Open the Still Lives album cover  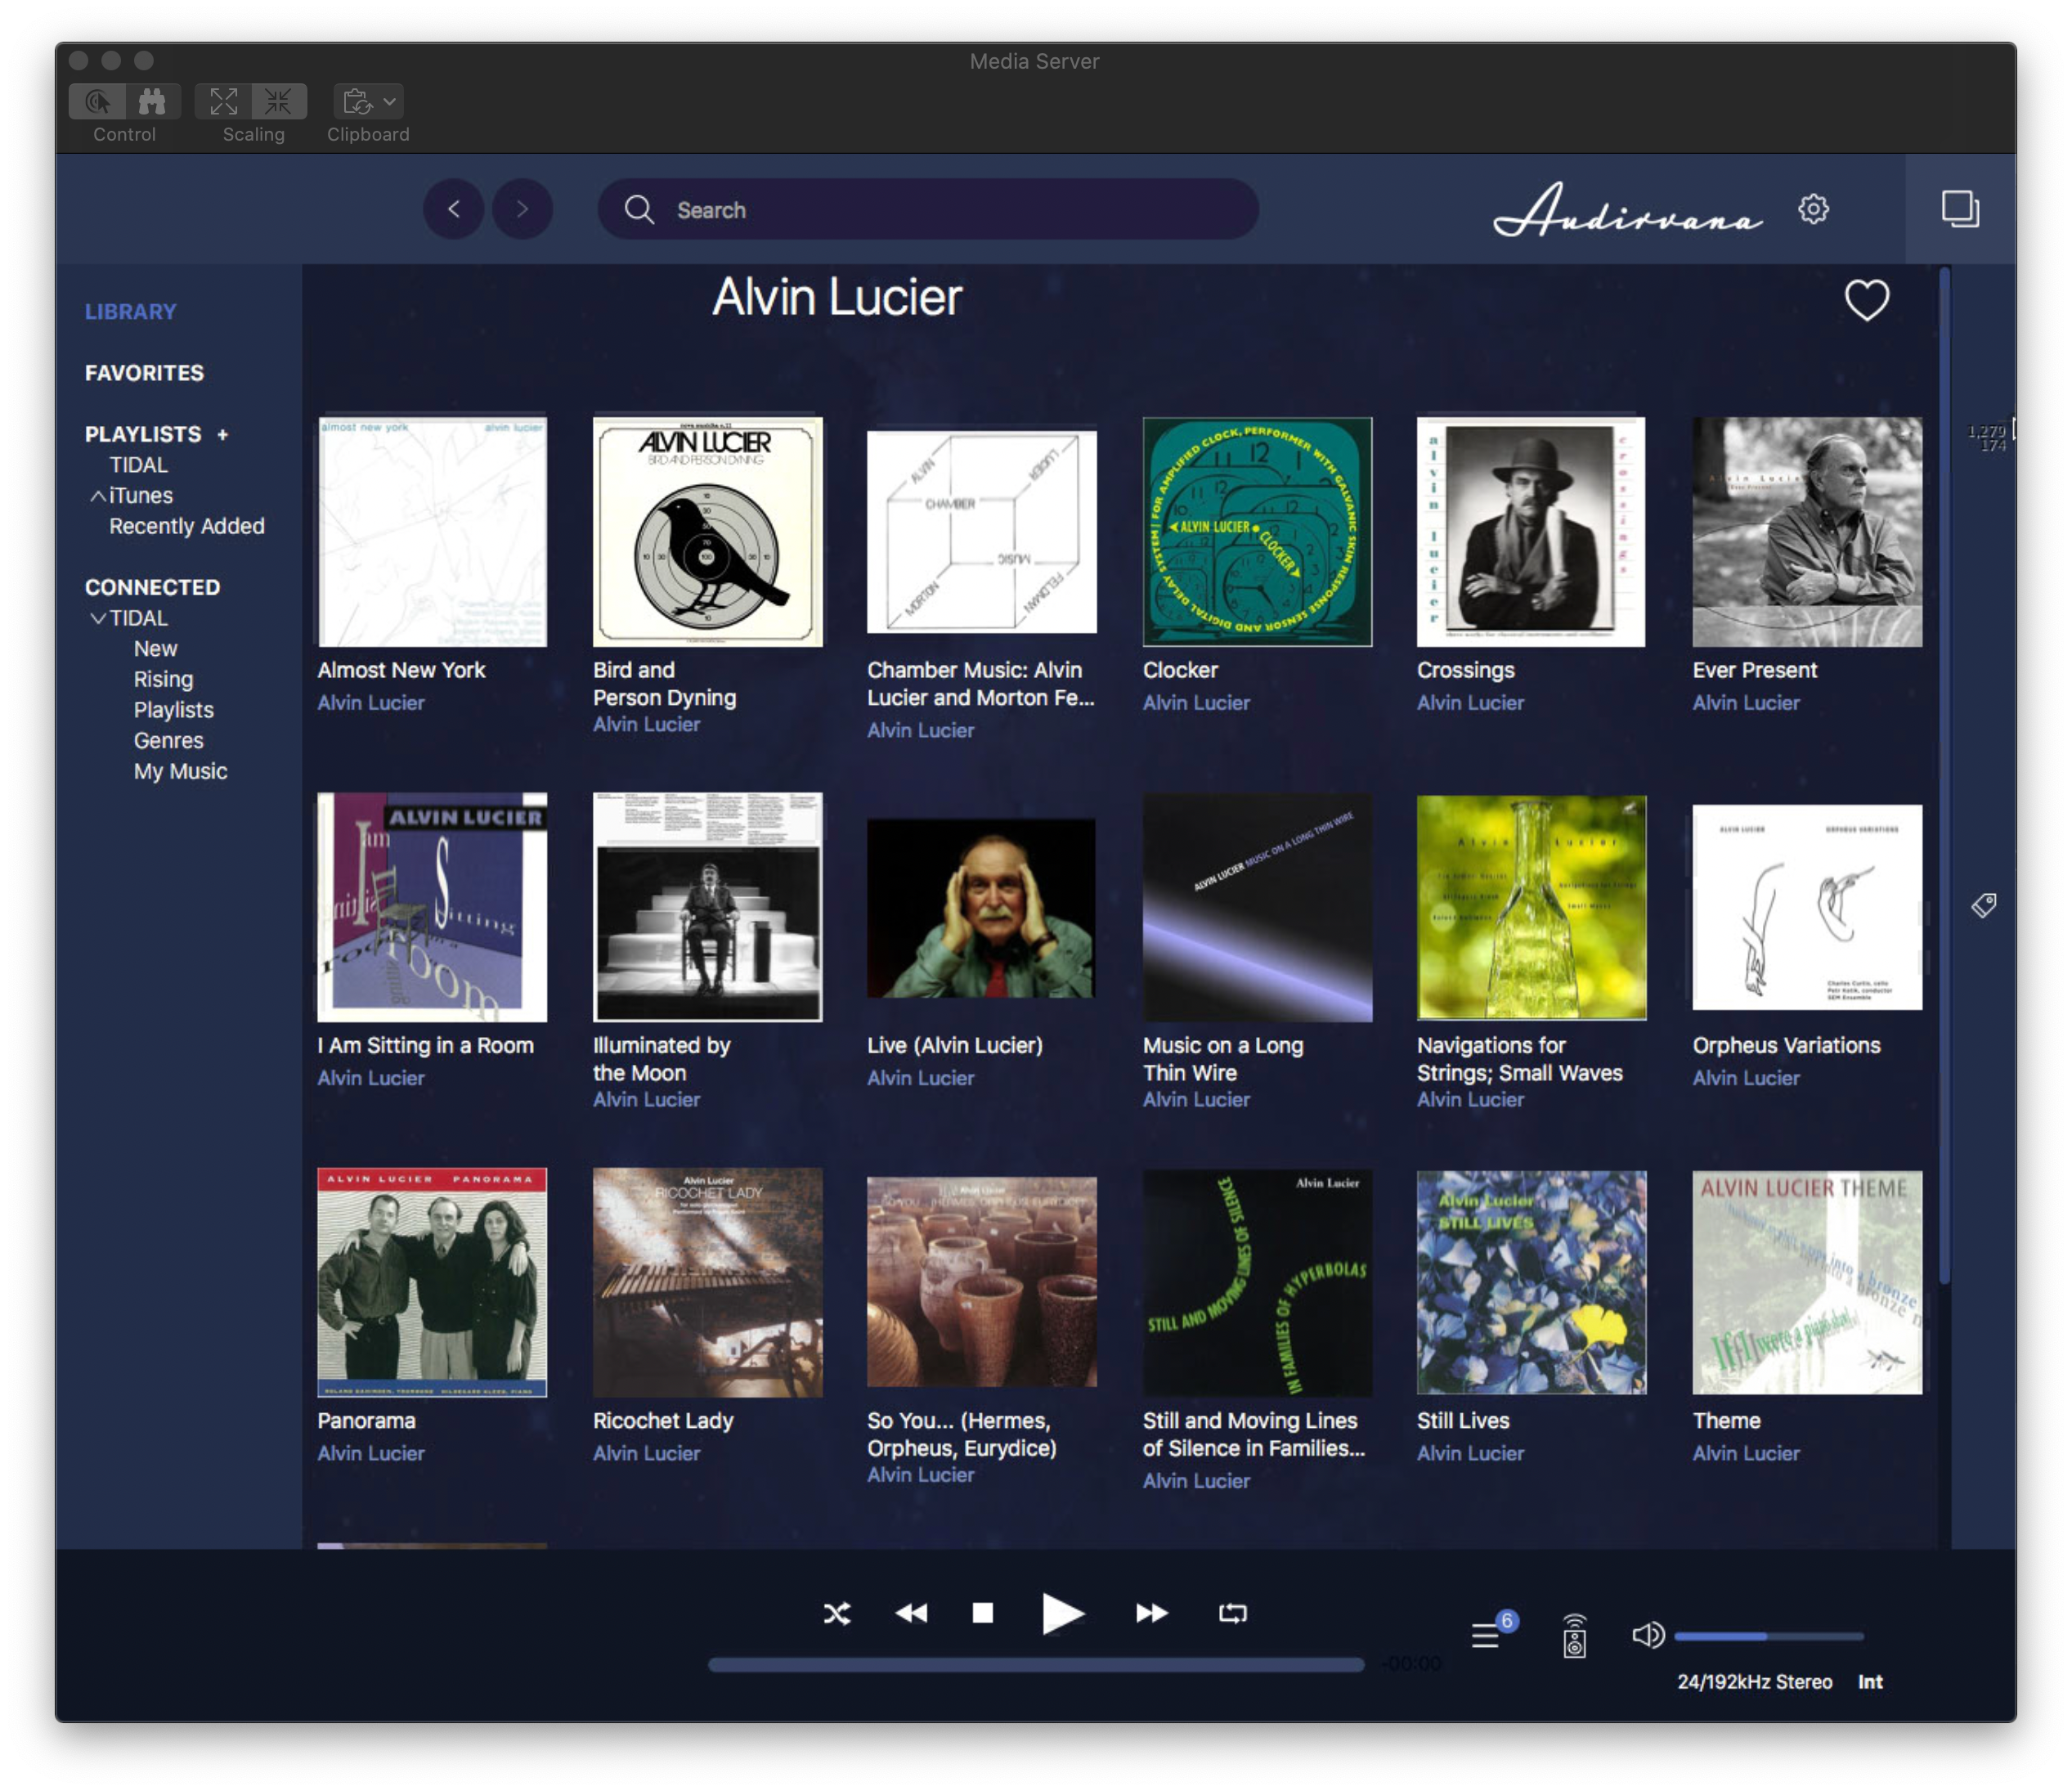(x=1531, y=1282)
